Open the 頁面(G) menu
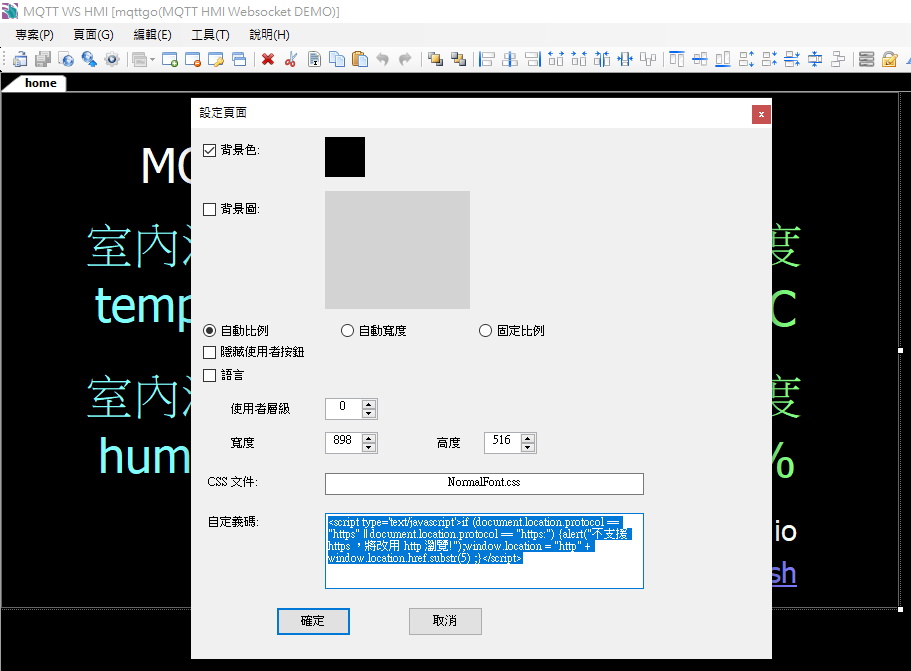This screenshot has height=671, width=911. pos(94,35)
